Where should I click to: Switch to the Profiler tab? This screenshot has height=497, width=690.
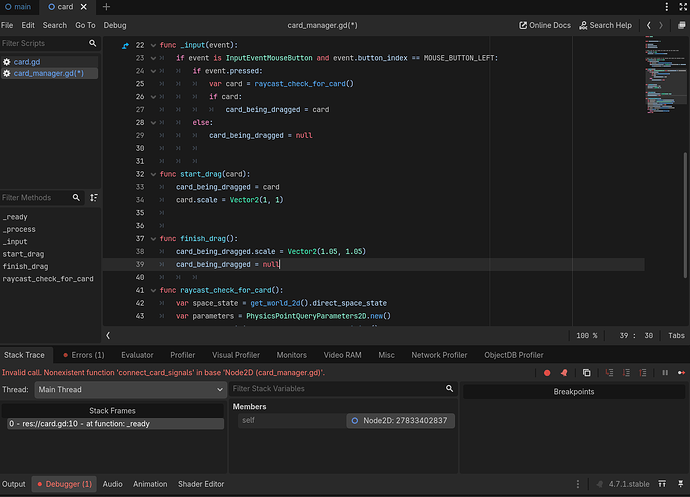click(183, 355)
